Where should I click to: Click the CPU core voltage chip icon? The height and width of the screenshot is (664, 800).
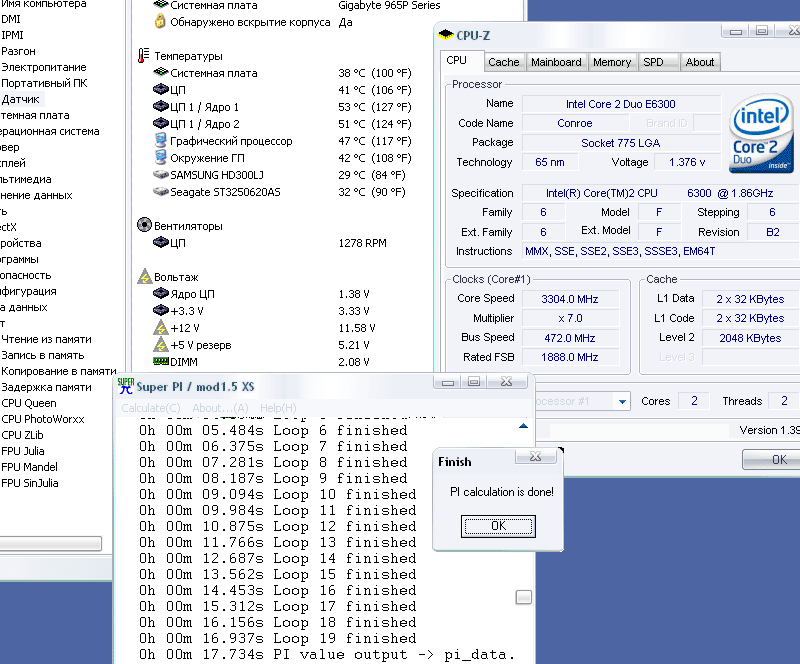pyautogui.click(x=161, y=293)
